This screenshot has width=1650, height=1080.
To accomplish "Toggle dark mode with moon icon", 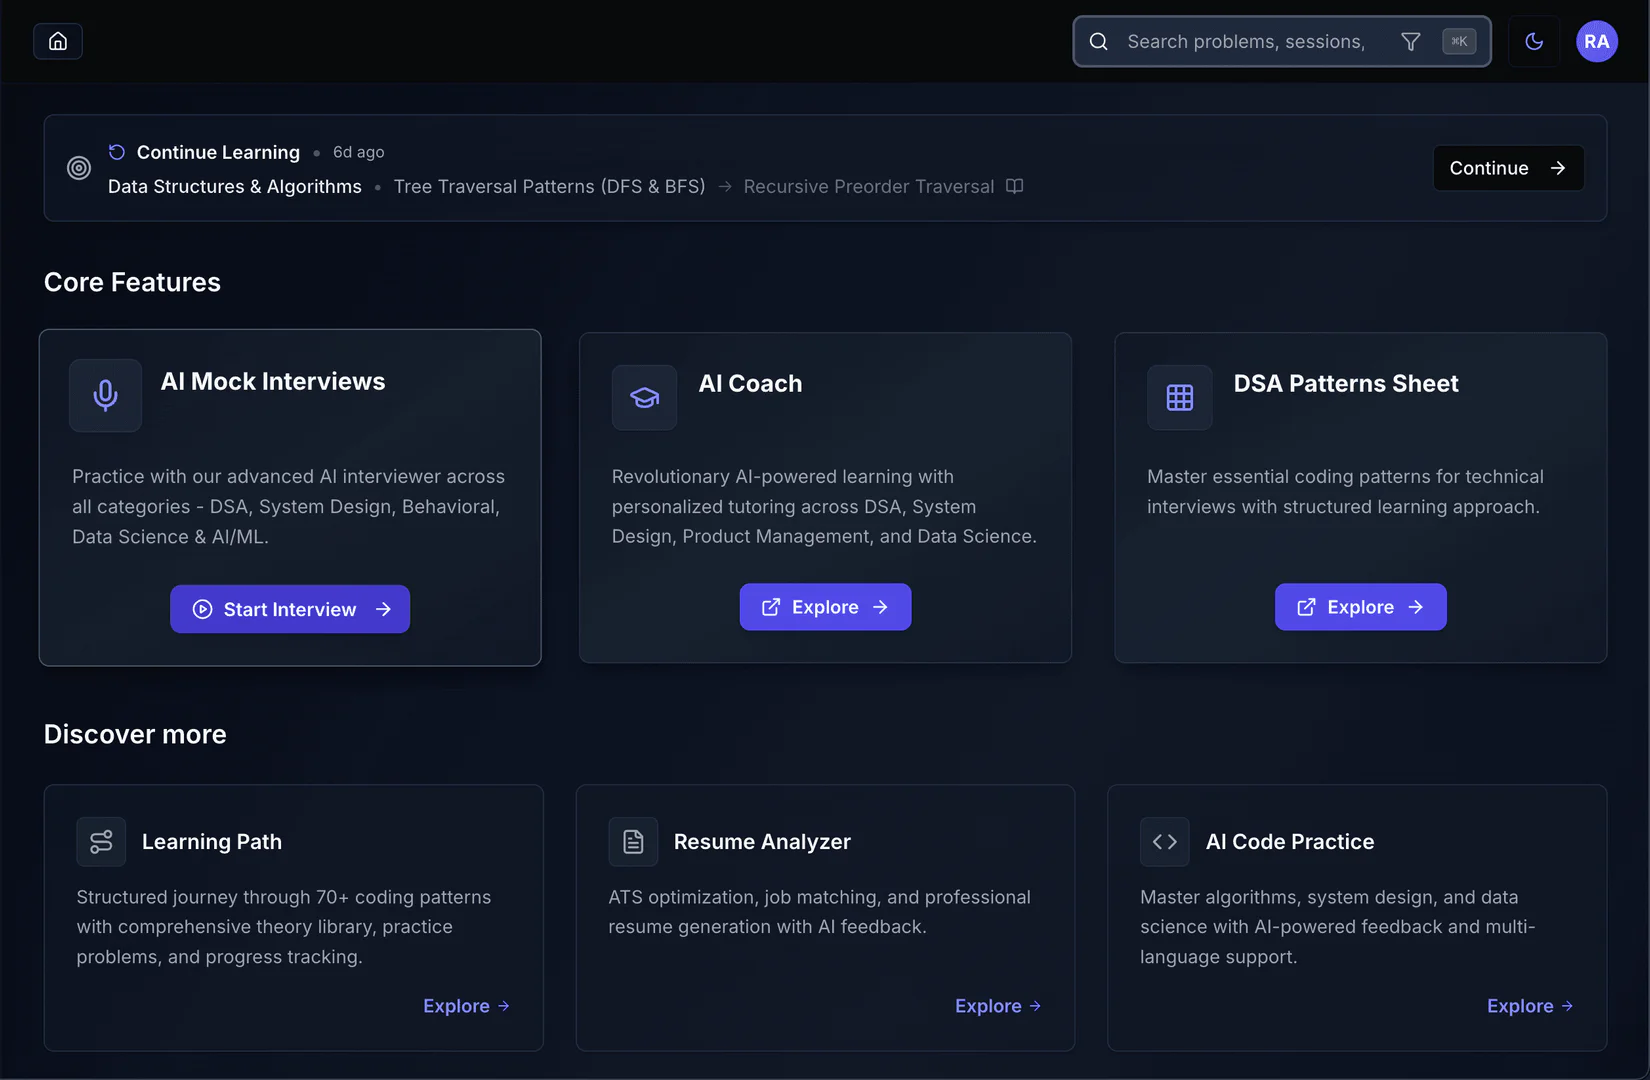I will (x=1534, y=41).
